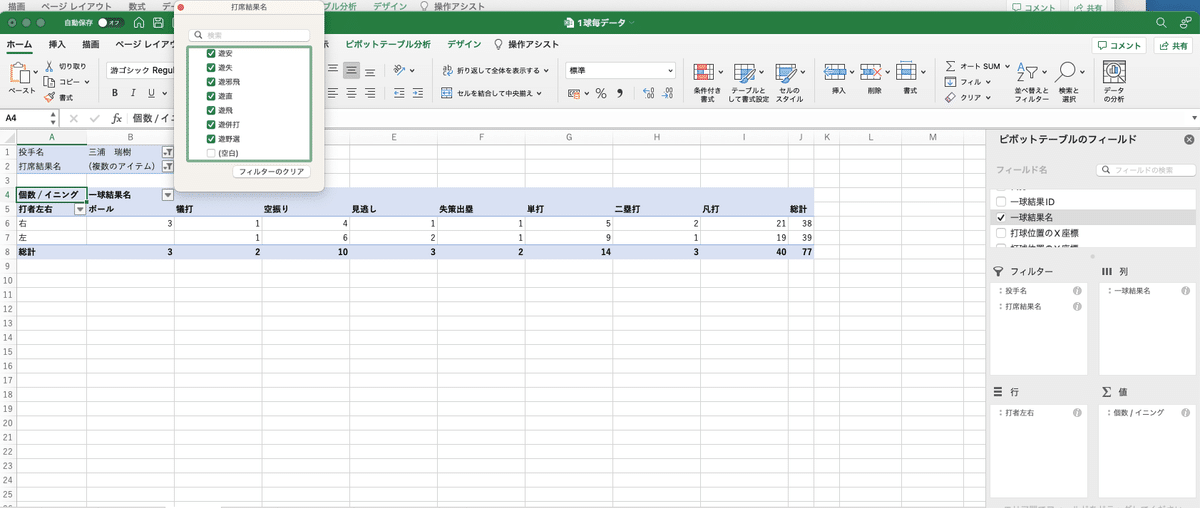This screenshot has width=1200, height=508.
Task: Check the (空白) filter item
Action: 211,153
